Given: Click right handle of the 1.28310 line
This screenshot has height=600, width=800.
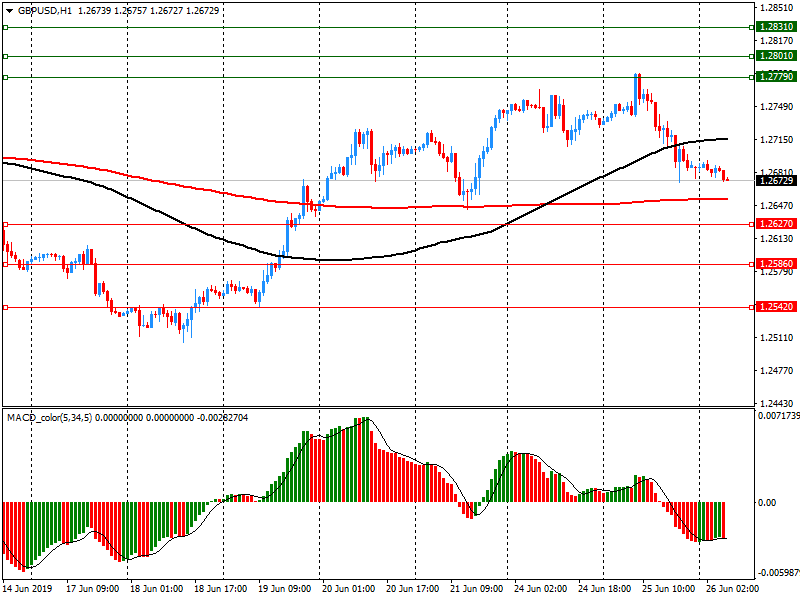Looking at the screenshot, I should click(x=752, y=28).
